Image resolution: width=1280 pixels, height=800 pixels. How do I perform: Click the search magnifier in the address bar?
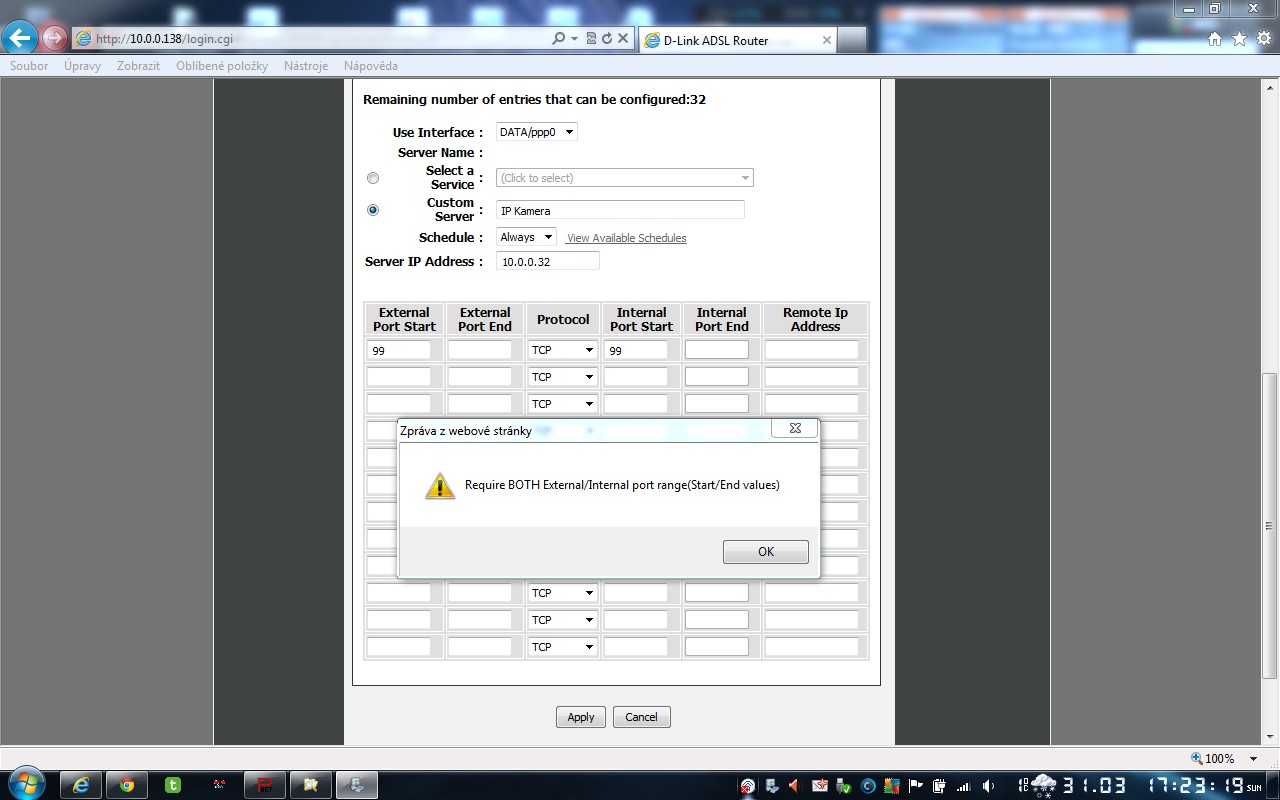[x=558, y=39]
